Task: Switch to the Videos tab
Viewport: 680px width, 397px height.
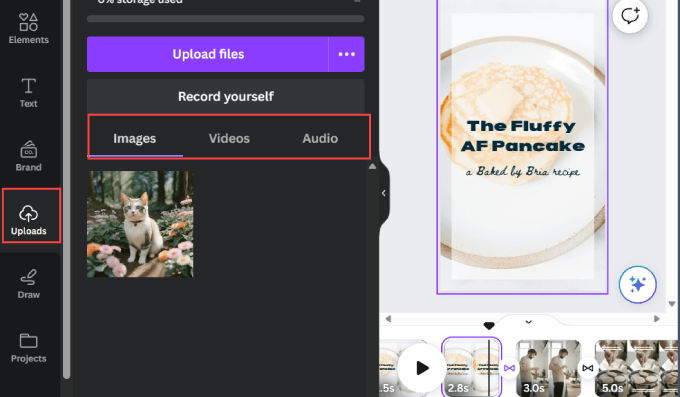Action: click(229, 138)
